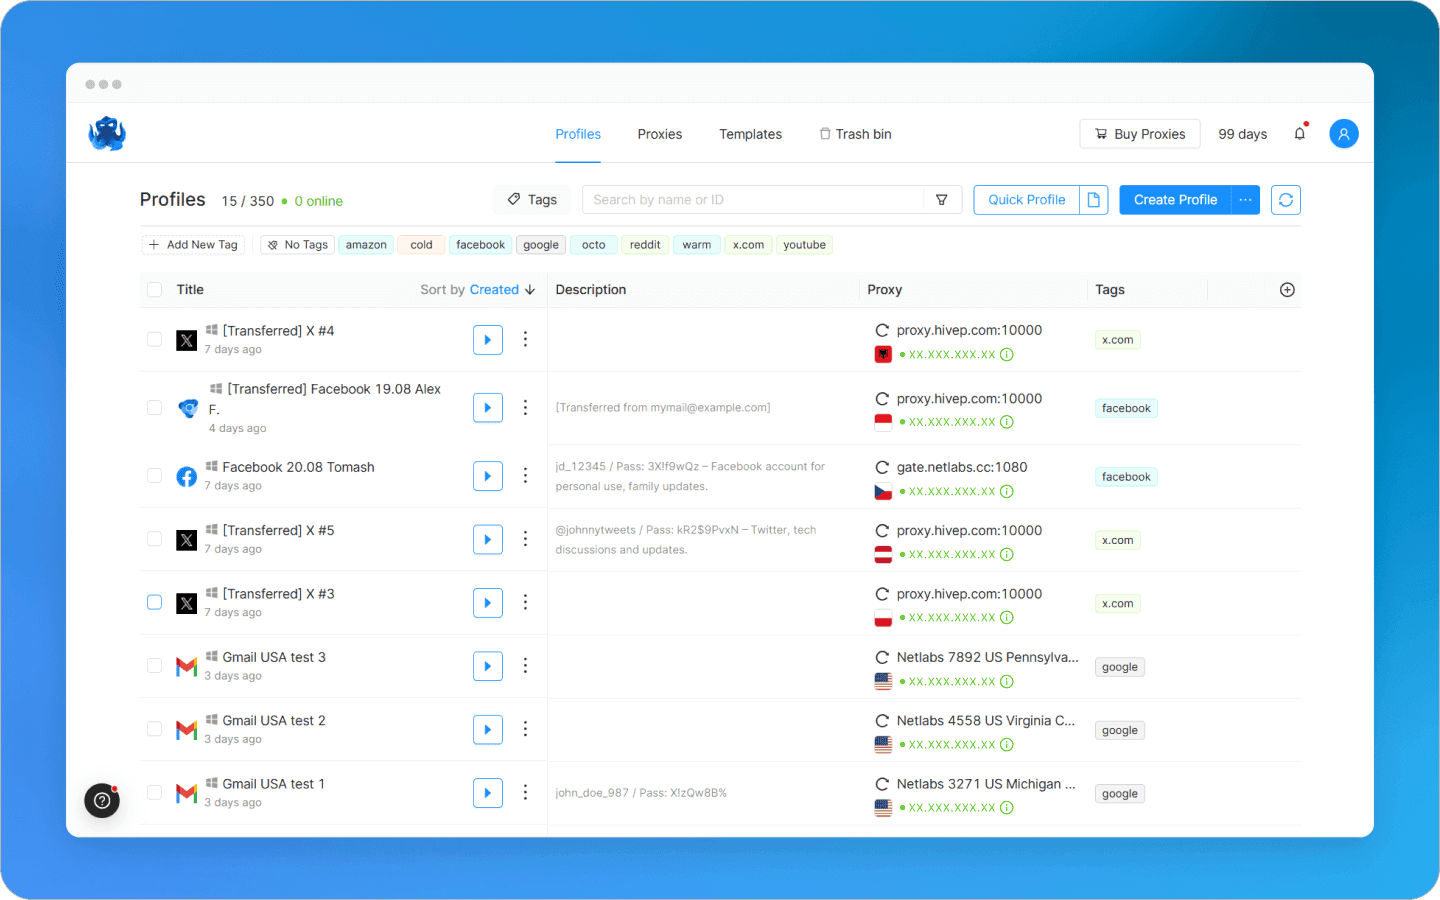The height and width of the screenshot is (900, 1440).
Task: Click the Quick Profile button
Action: tap(1027, 200)
